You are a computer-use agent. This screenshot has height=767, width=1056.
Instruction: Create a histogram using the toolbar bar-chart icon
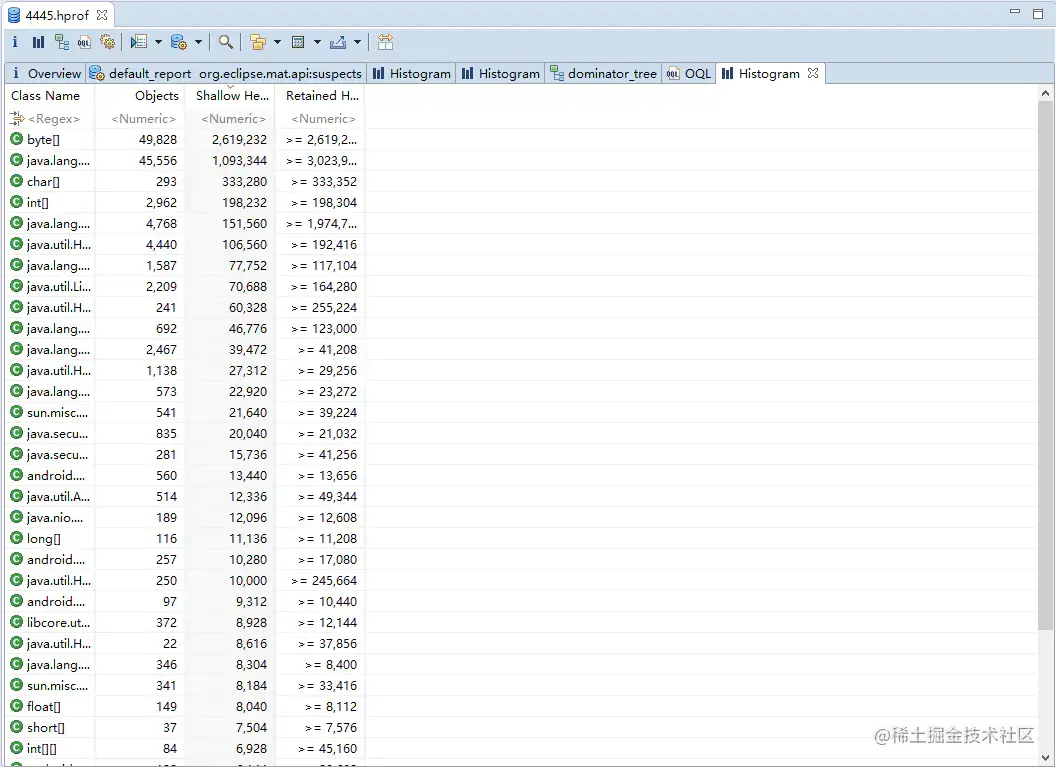(x=38, y=42)
